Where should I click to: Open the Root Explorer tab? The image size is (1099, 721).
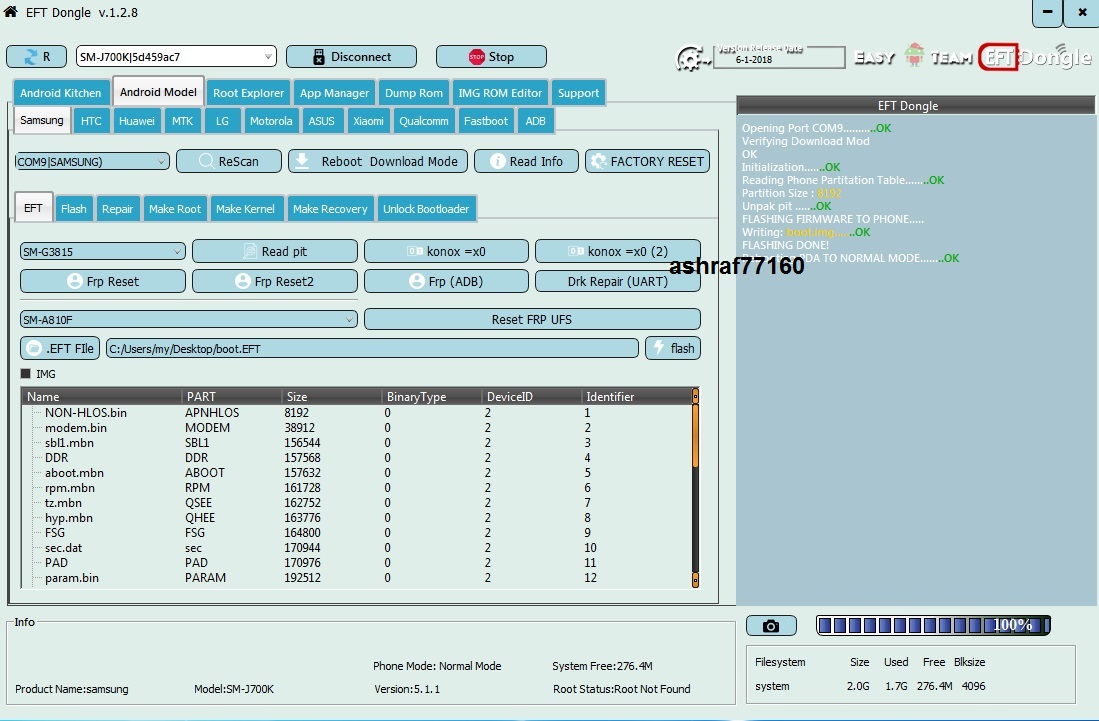[x=248, y=92]
